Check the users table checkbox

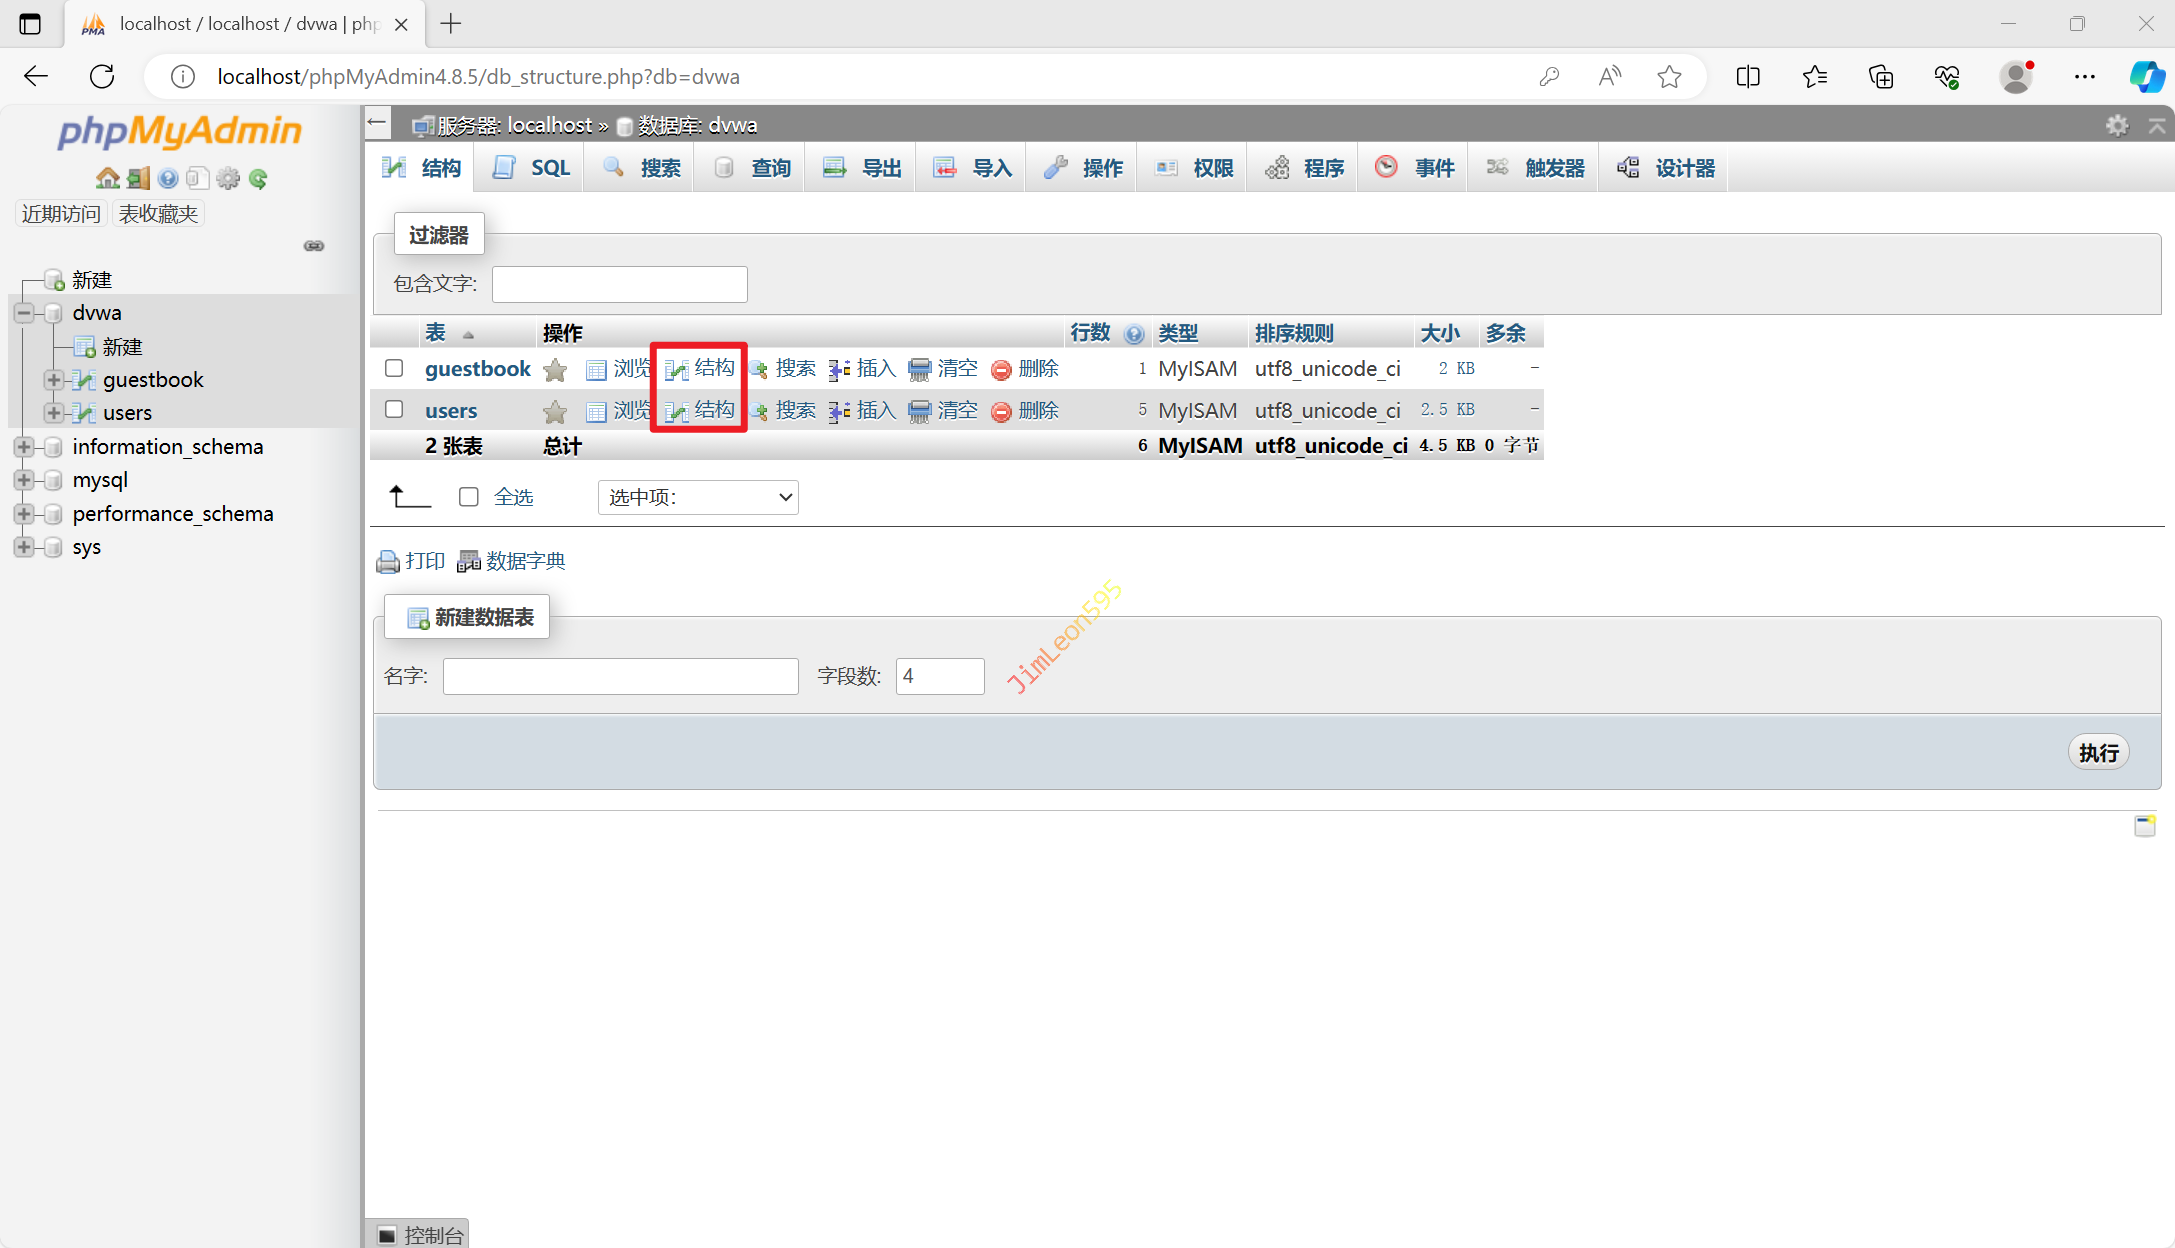pos(394,409)
